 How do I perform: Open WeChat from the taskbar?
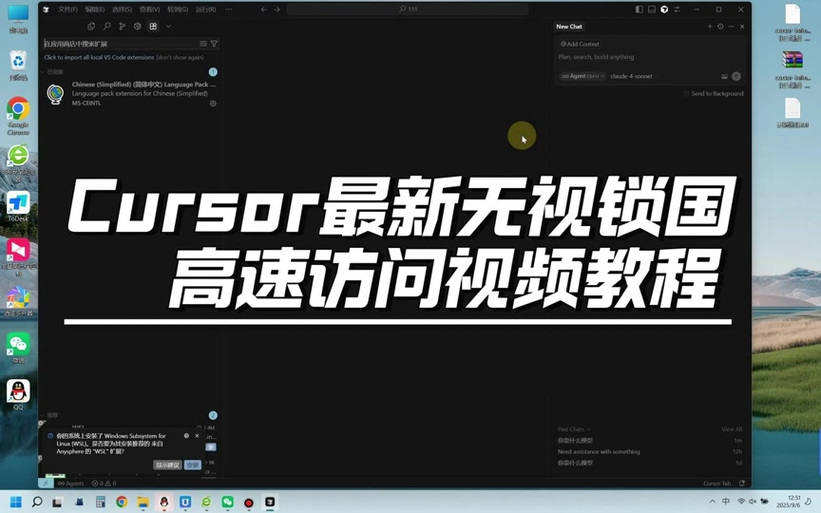click(227, 503)
